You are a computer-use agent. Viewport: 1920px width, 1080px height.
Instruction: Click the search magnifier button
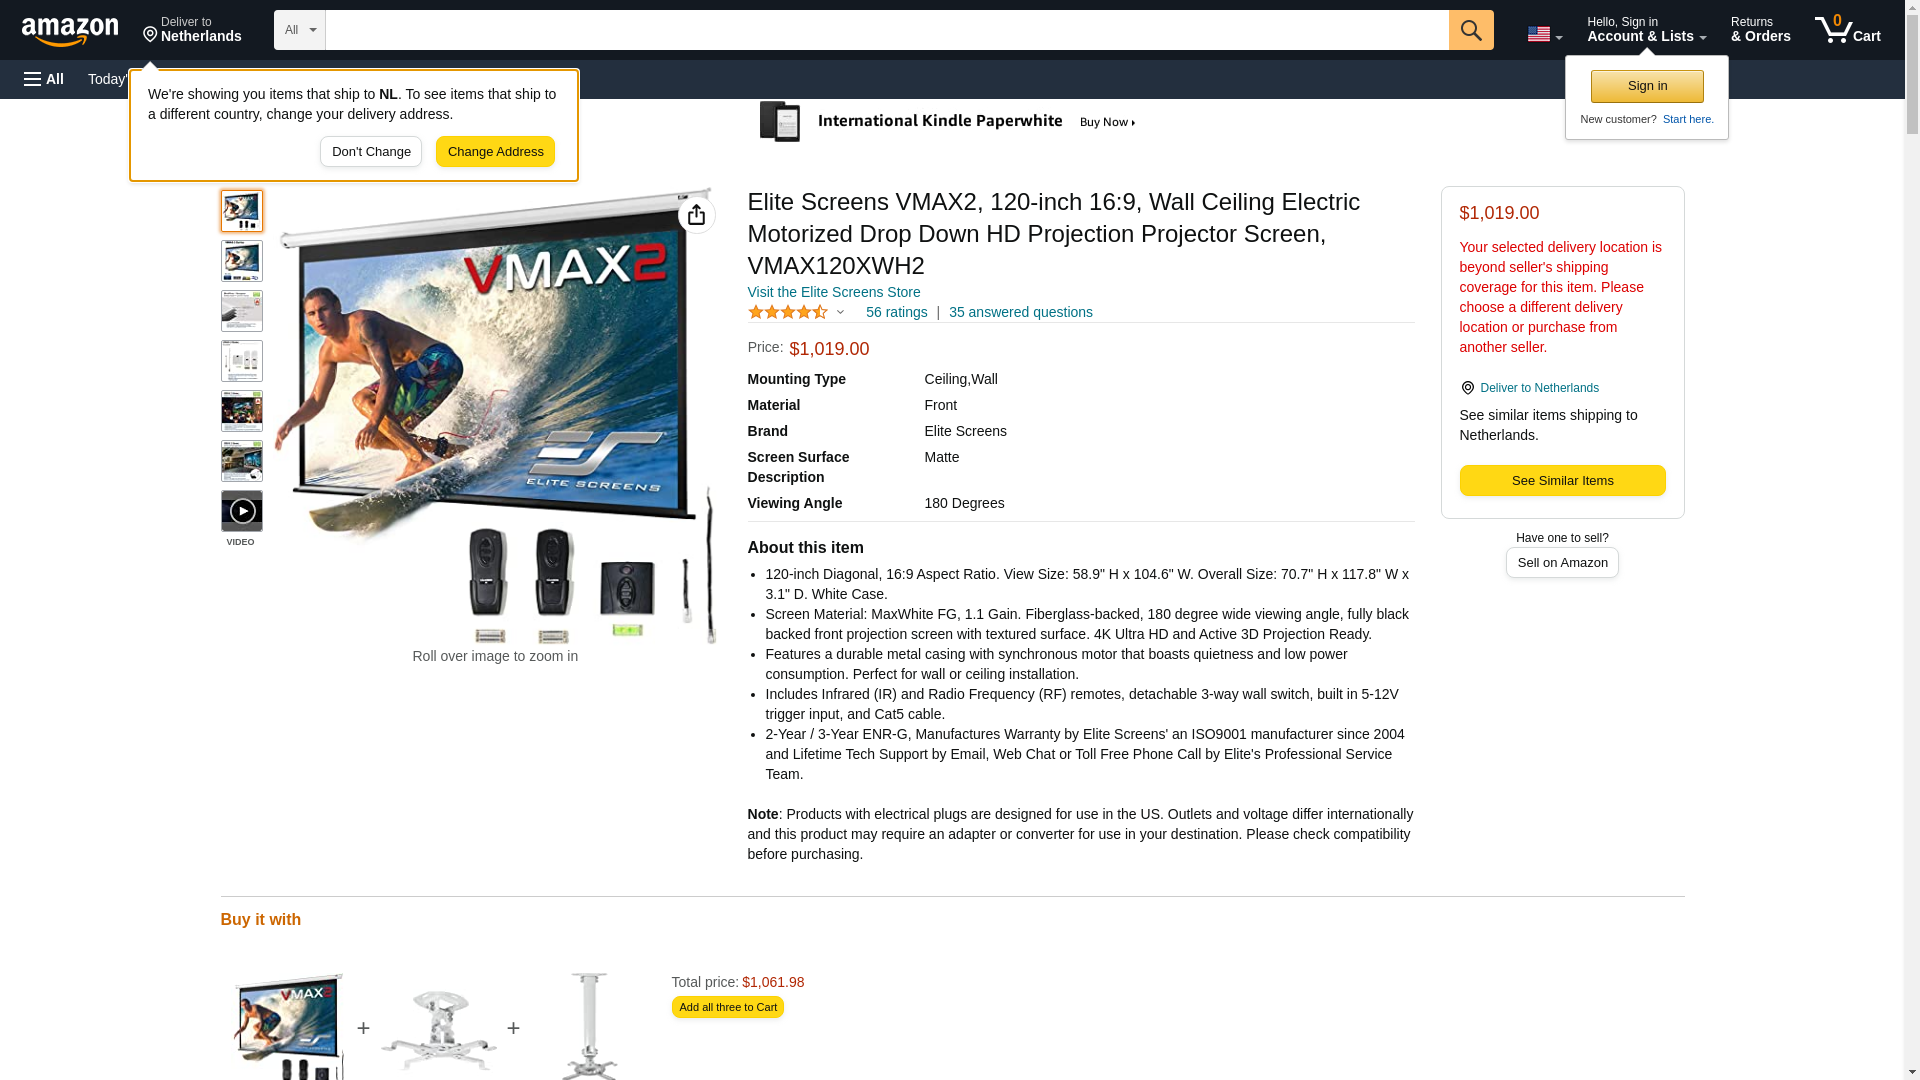[x=1471, y=30]
